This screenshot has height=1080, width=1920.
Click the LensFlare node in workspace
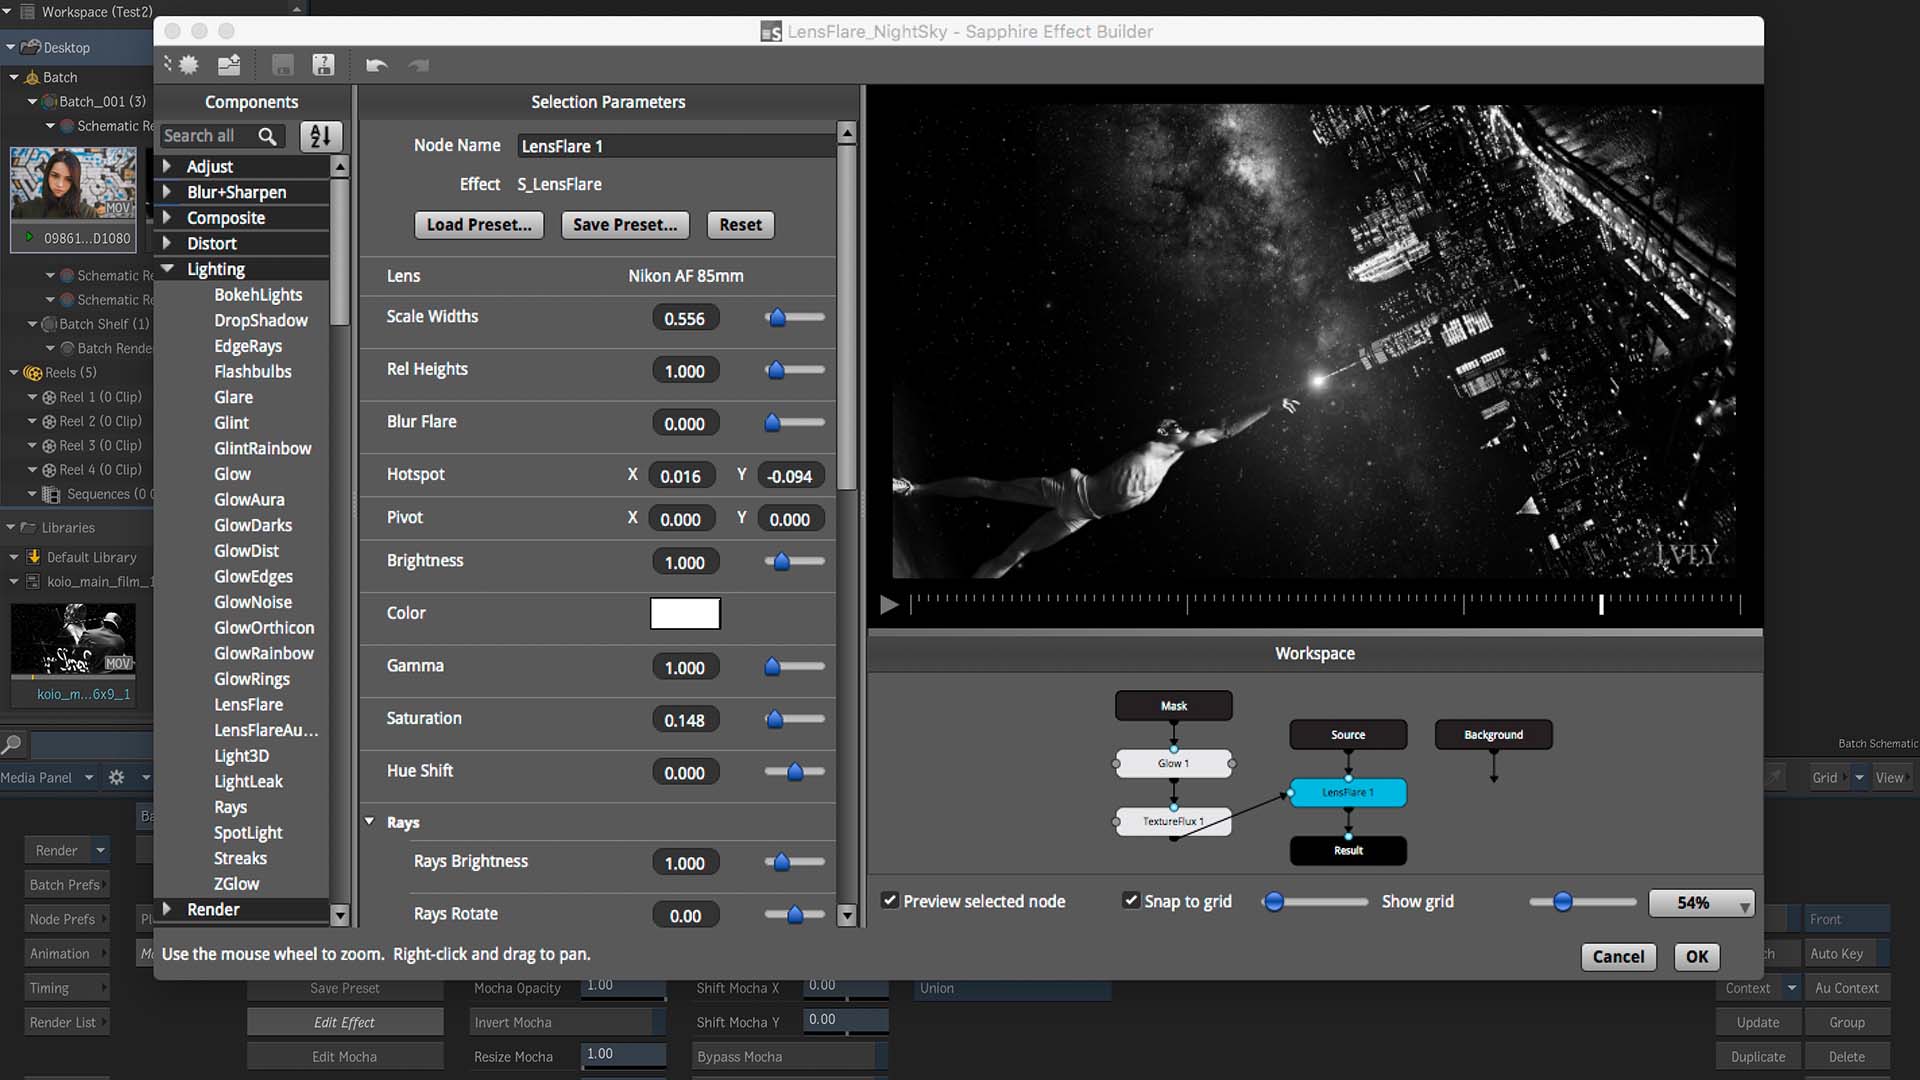[x=1348, y=791]
